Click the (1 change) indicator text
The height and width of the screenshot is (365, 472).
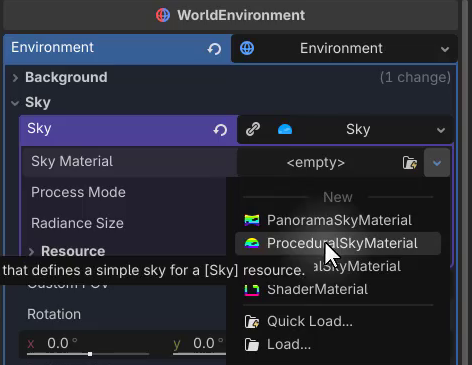[415, 78]
